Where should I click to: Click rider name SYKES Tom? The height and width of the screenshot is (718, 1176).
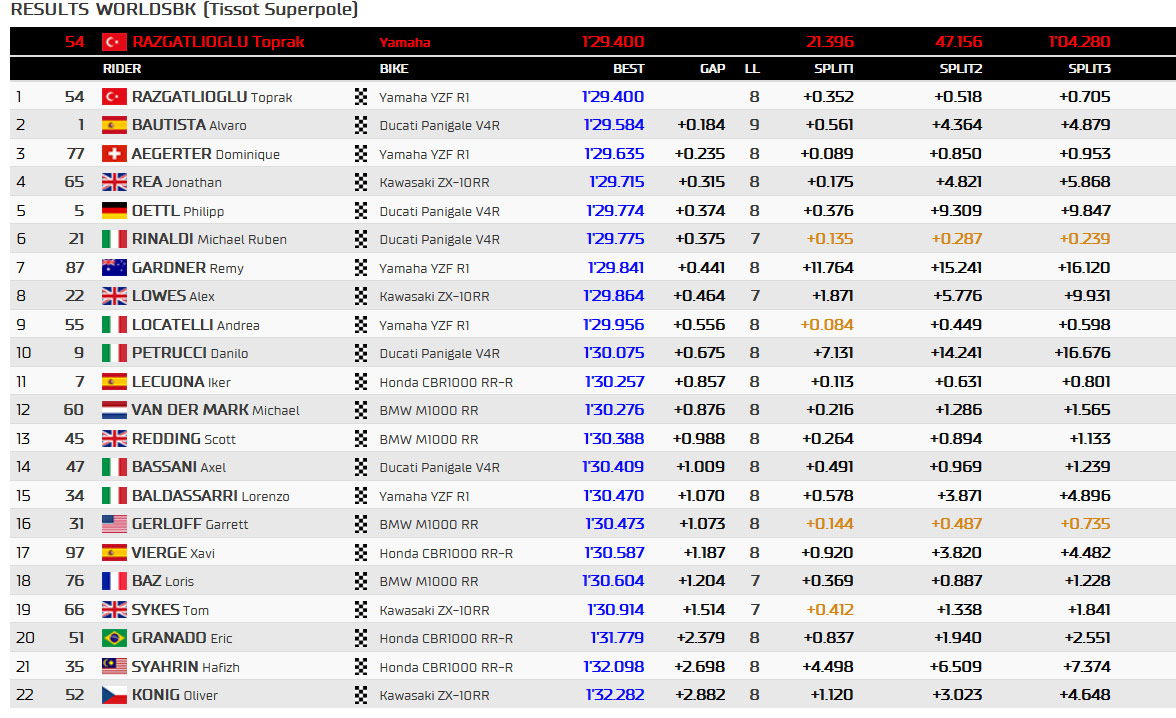(170, 610)
